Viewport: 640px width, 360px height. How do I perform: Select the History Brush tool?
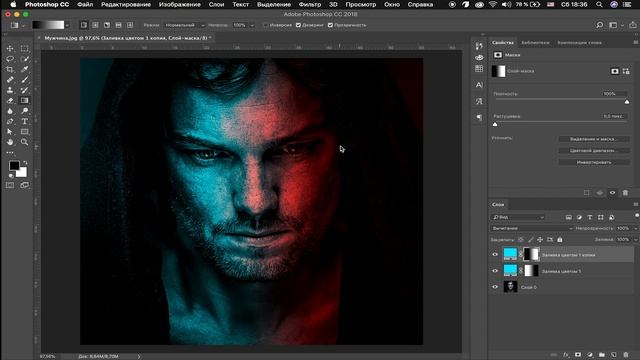[x=24, y=90]
